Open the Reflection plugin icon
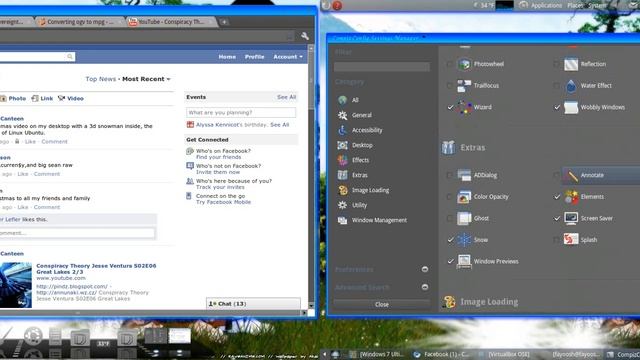This screenshot has height=360, width=640. click(571, 64)
